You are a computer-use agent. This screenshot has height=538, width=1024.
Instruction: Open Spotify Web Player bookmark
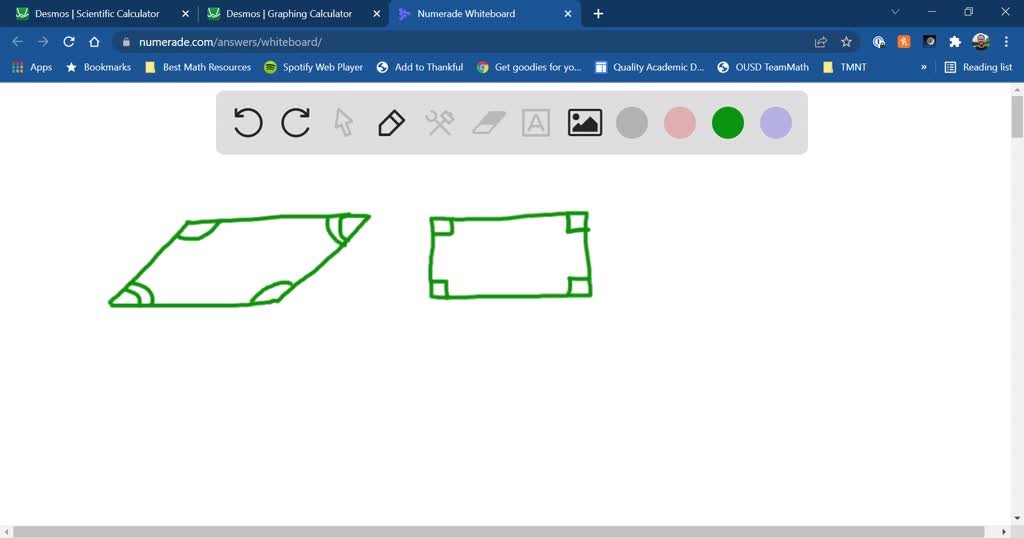[x=313, y=67]
